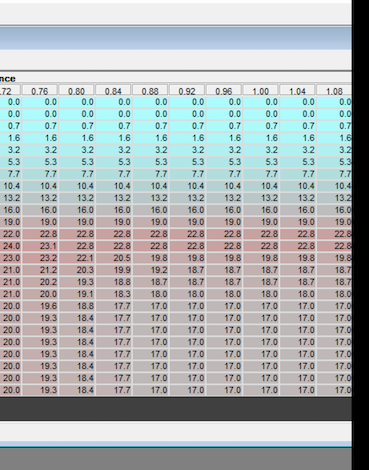Click the 20.5 table cell
Screen dimensions: 369x470
pyautogui.click(x=114, y=258)
